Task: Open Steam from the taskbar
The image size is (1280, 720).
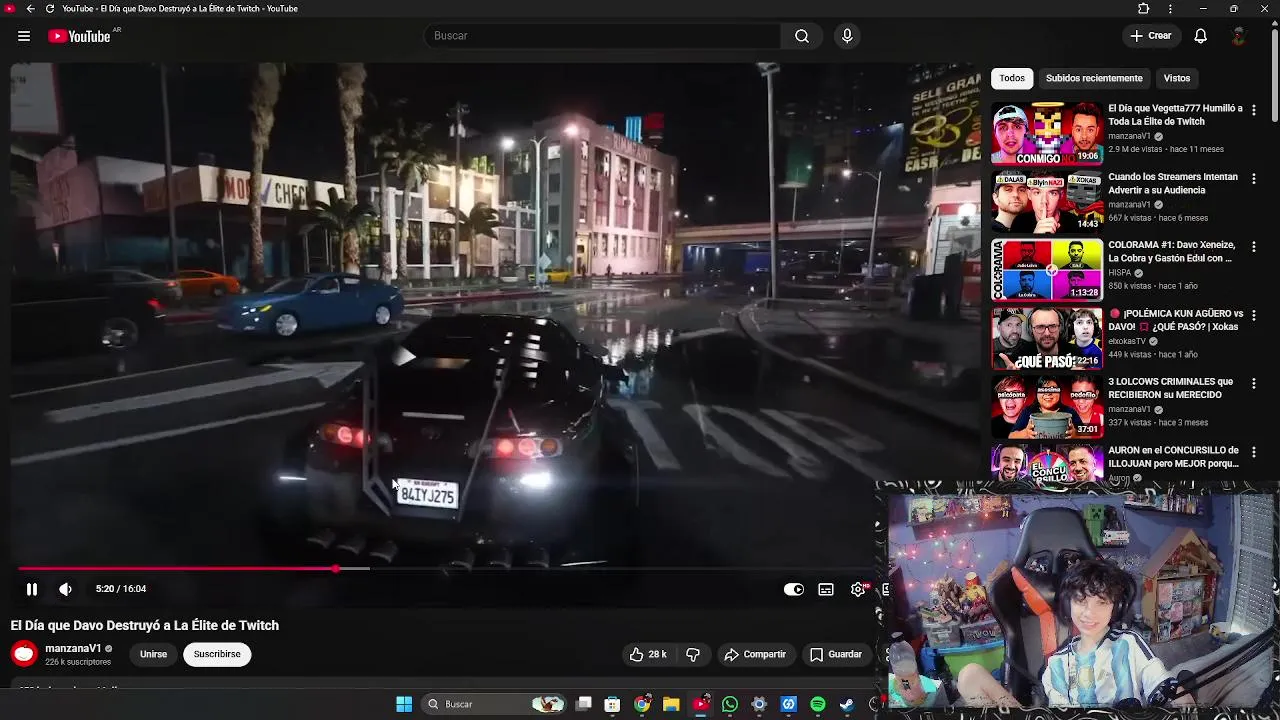Action: click(847, 704)
